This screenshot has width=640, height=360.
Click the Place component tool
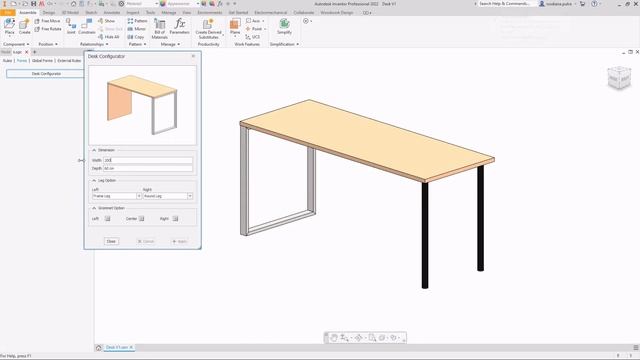[9, 27]
